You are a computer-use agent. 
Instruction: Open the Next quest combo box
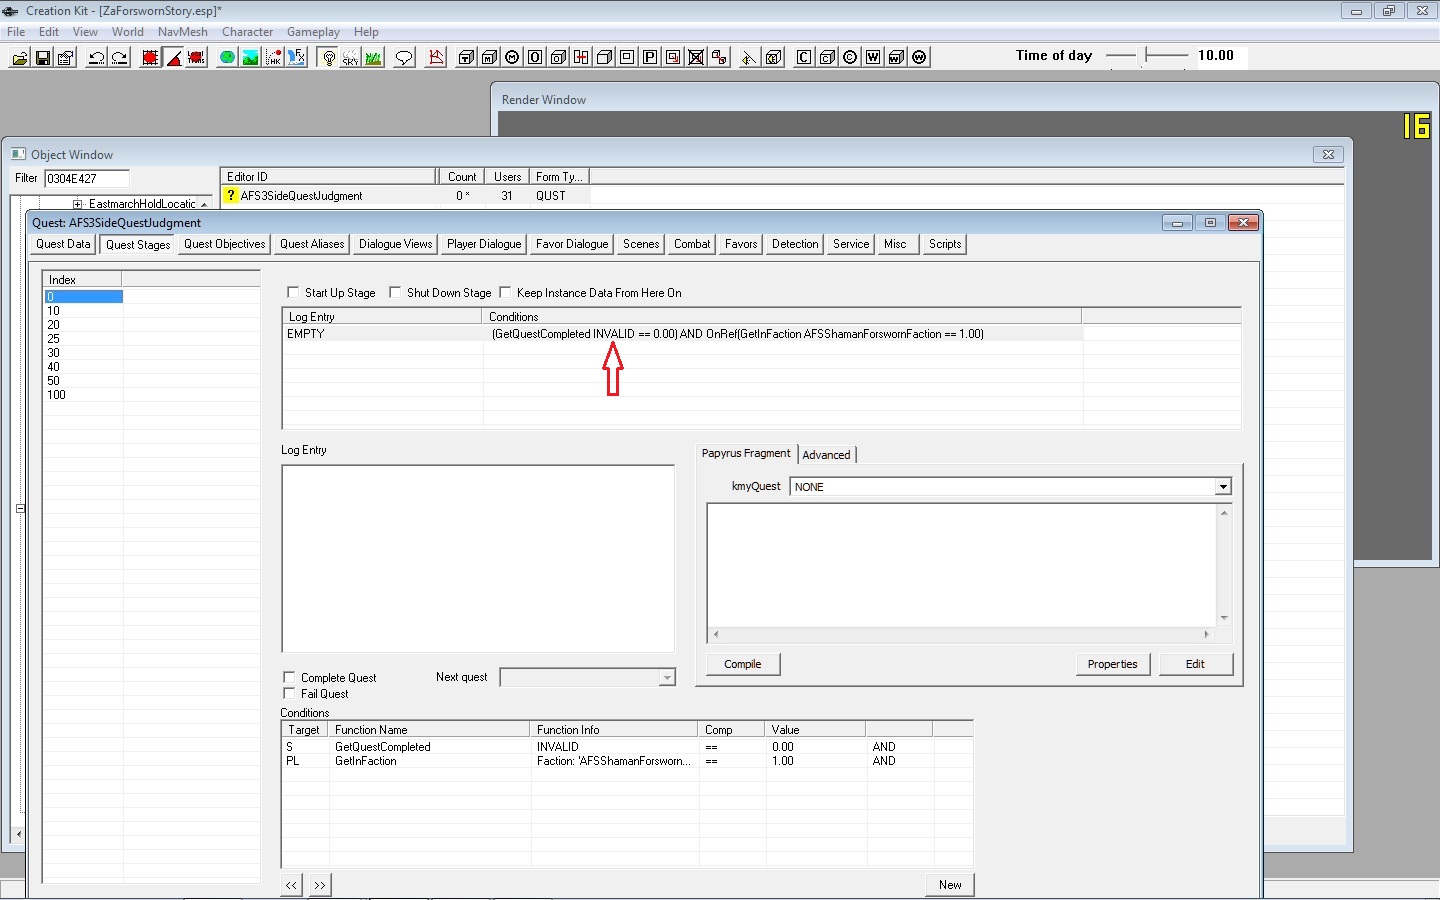pyautogui.click(x=588, y=678)
